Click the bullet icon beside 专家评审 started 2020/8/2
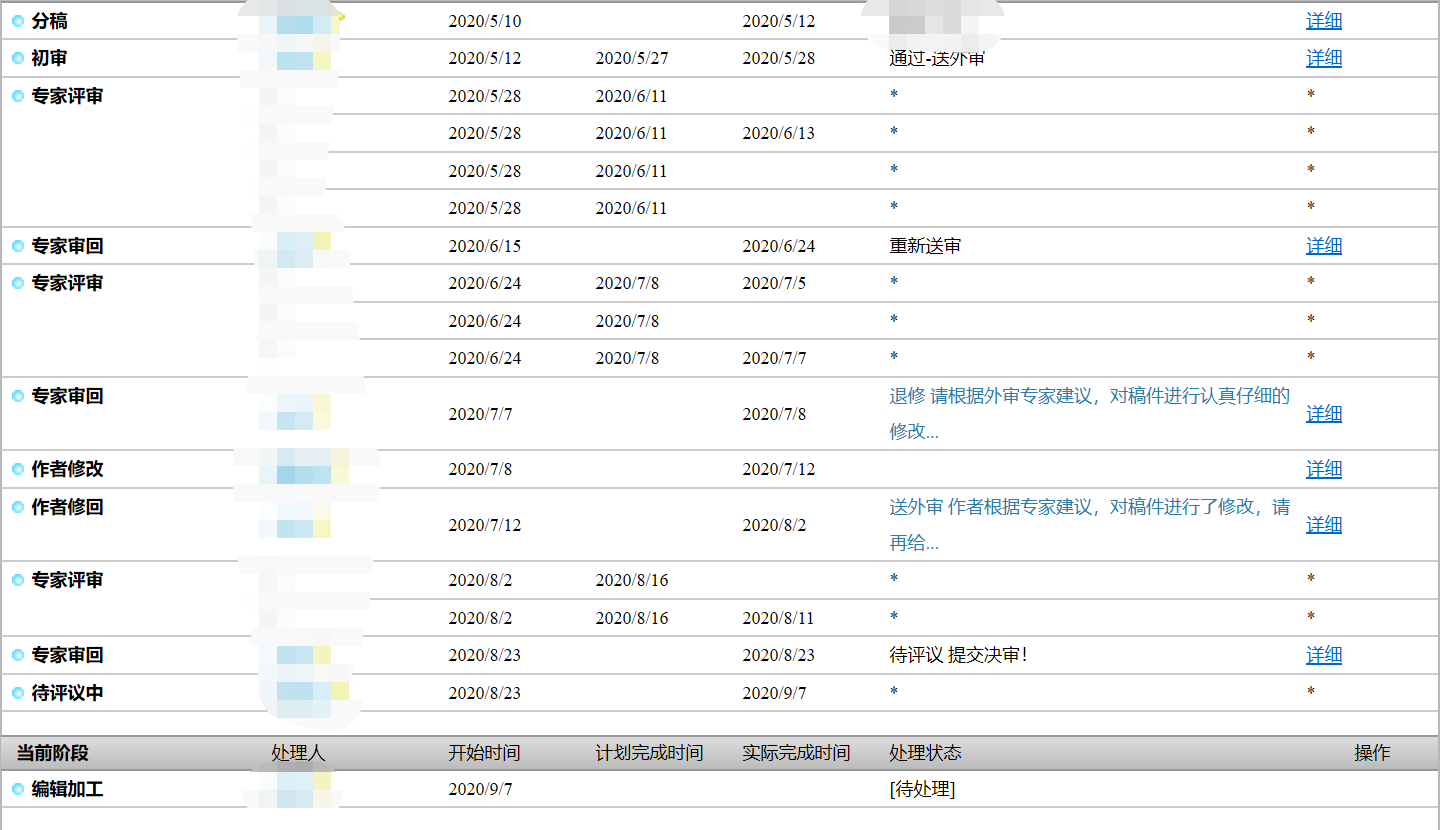Image resolution: width=1440 pixels, height=830 pixels. [x=18, y=580]
